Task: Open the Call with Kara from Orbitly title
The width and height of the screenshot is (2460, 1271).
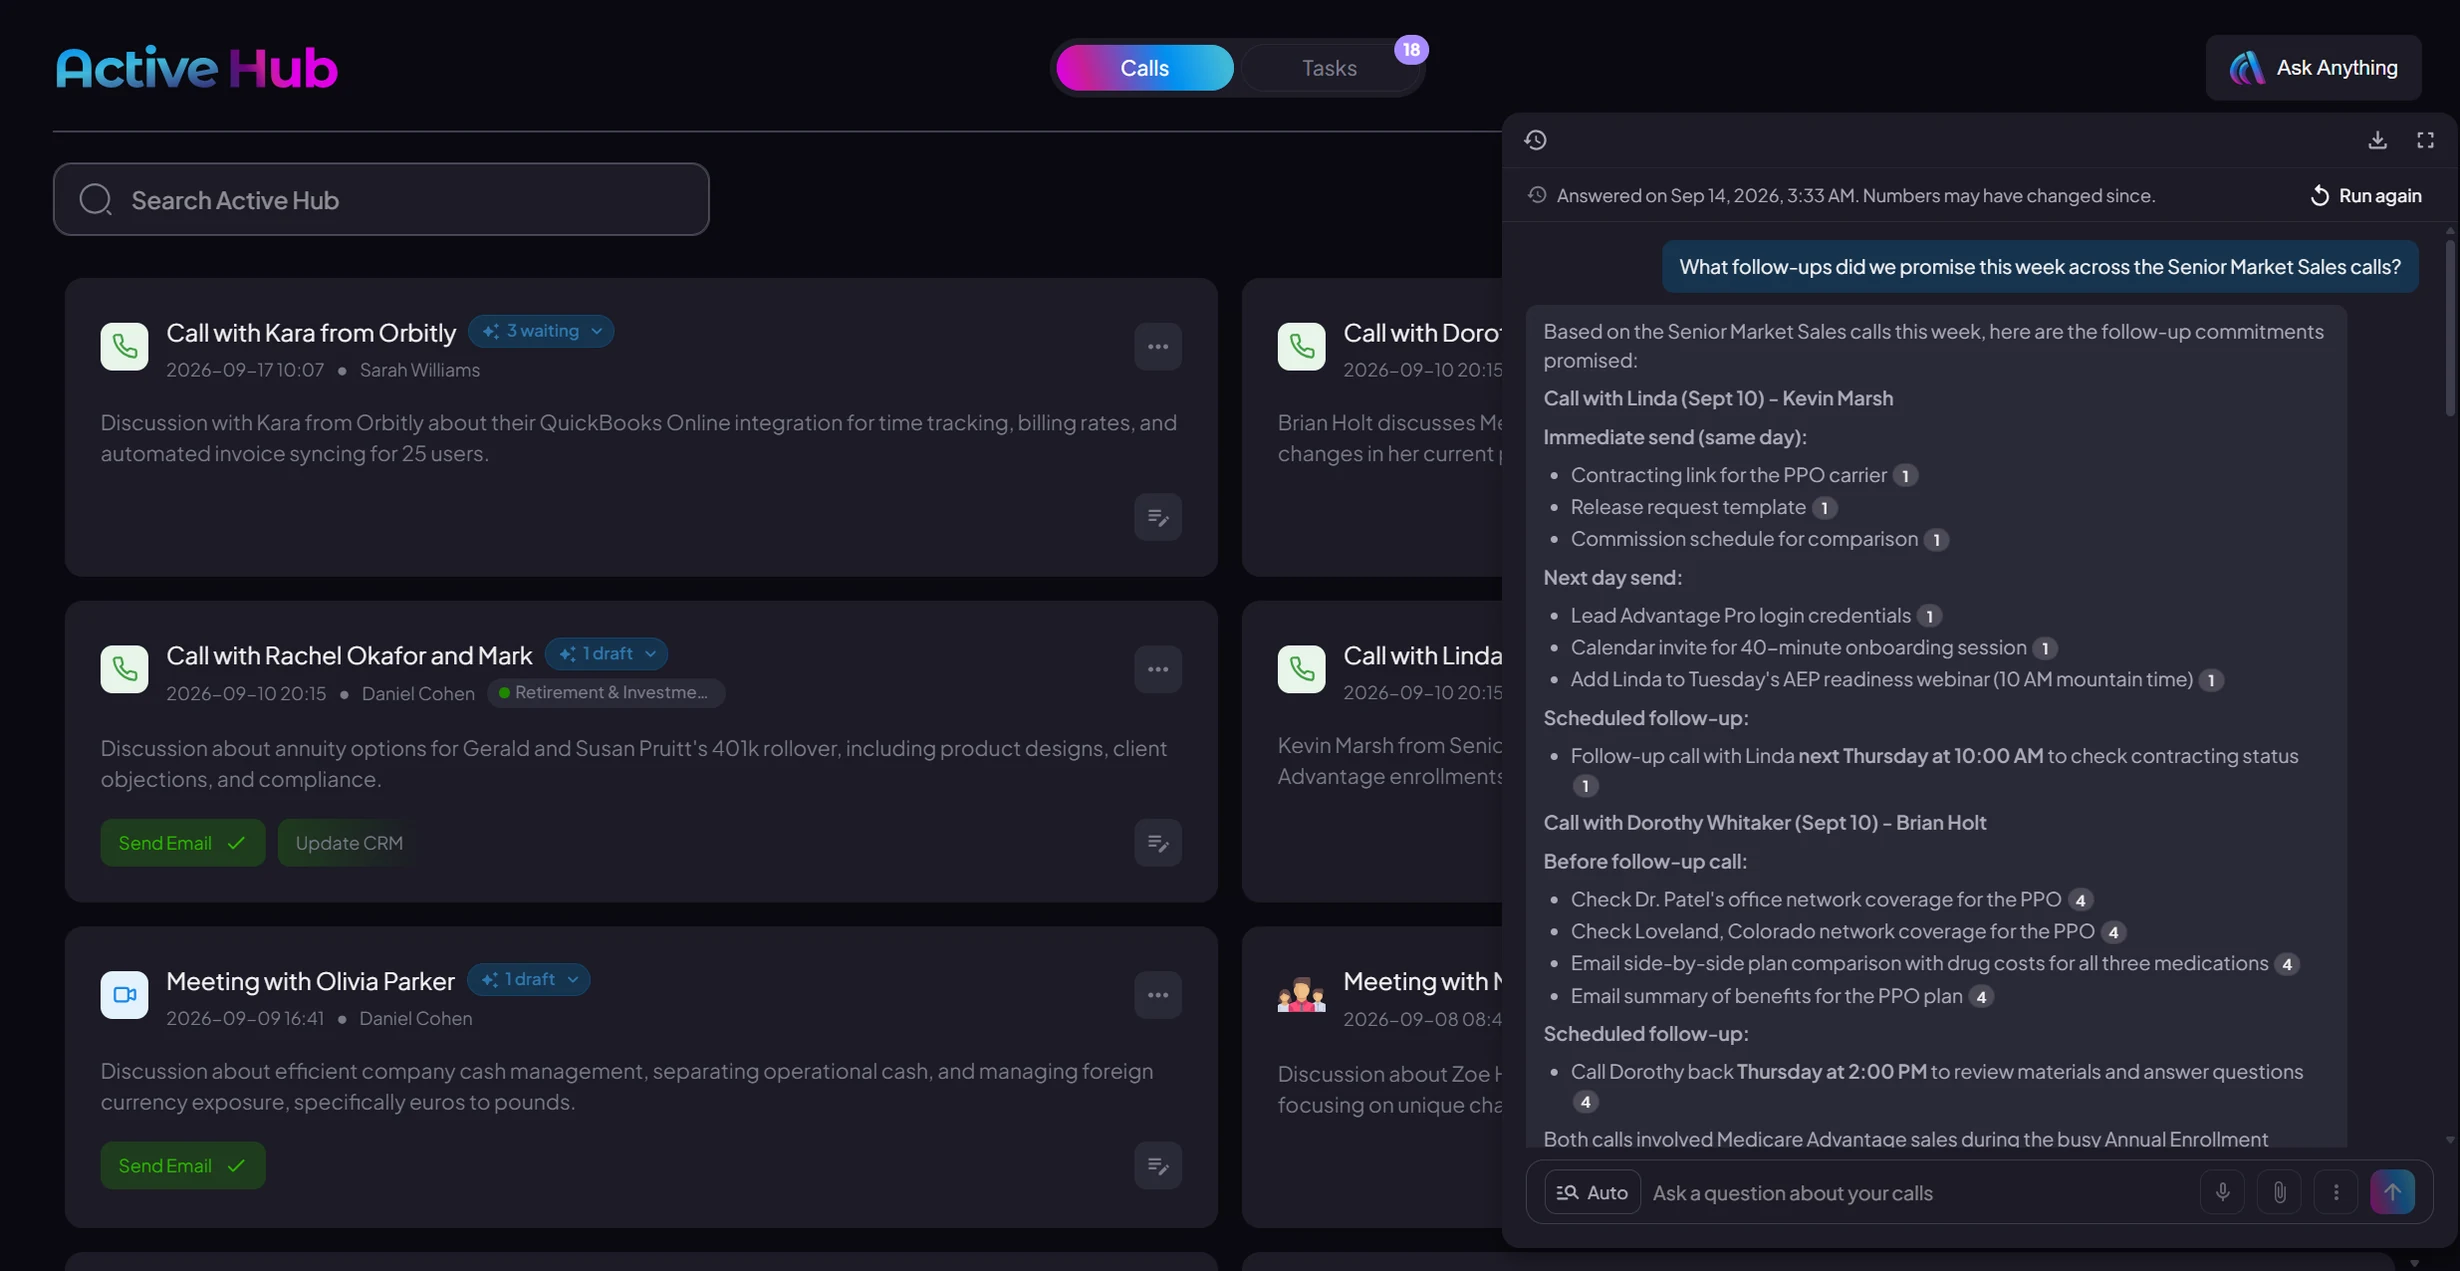Action: point(311,332)
